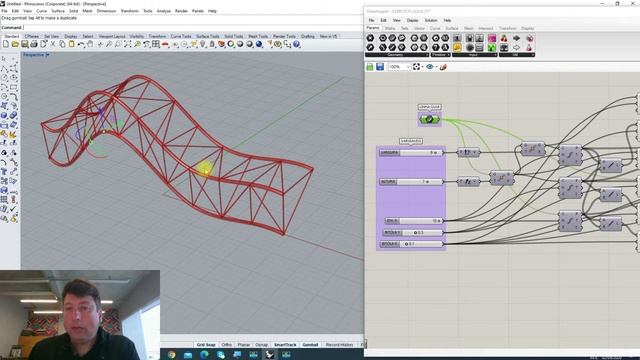Toggle Ortho in Rhino status bar
Viewport: 640px width, 360px height.
pos(227,345)
